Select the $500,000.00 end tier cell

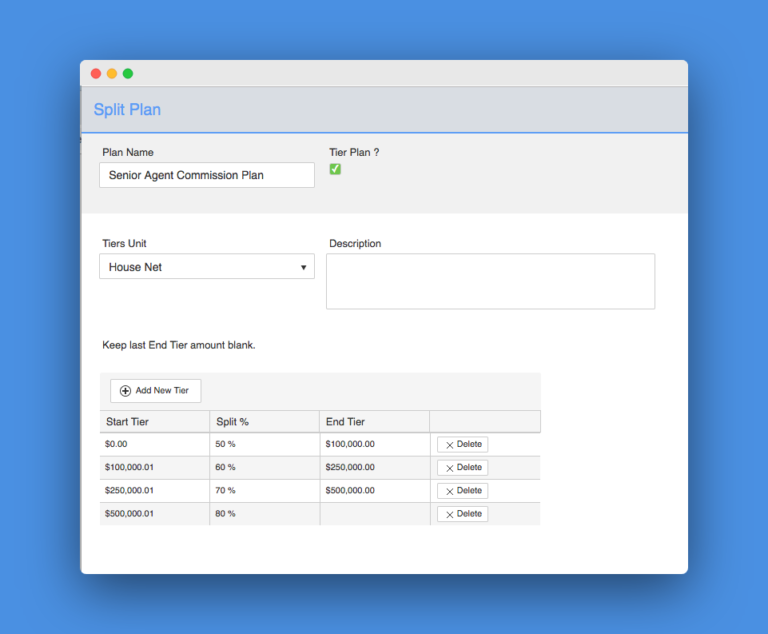coord(375,490)
